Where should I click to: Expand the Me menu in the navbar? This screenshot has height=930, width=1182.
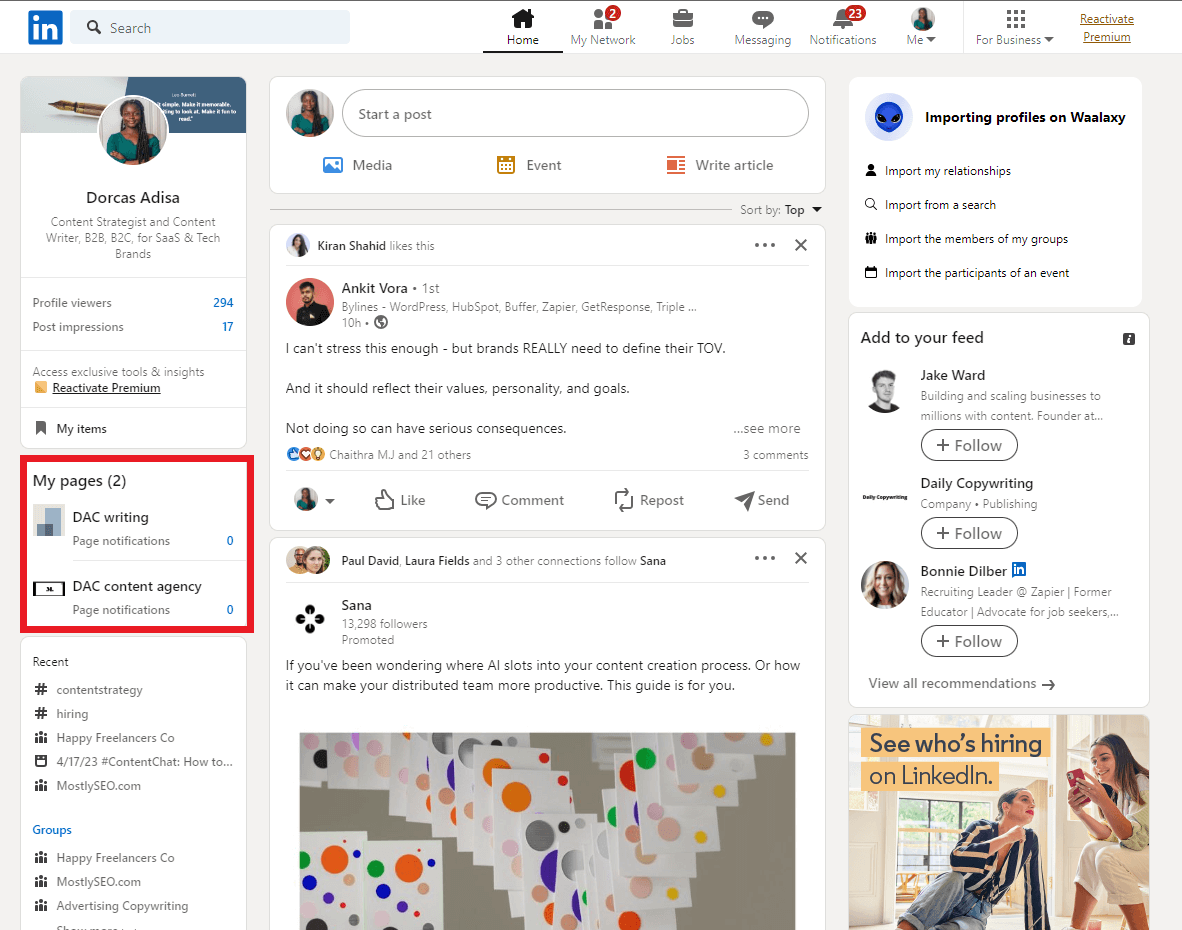pyautogui.click(x=921, y=27)
